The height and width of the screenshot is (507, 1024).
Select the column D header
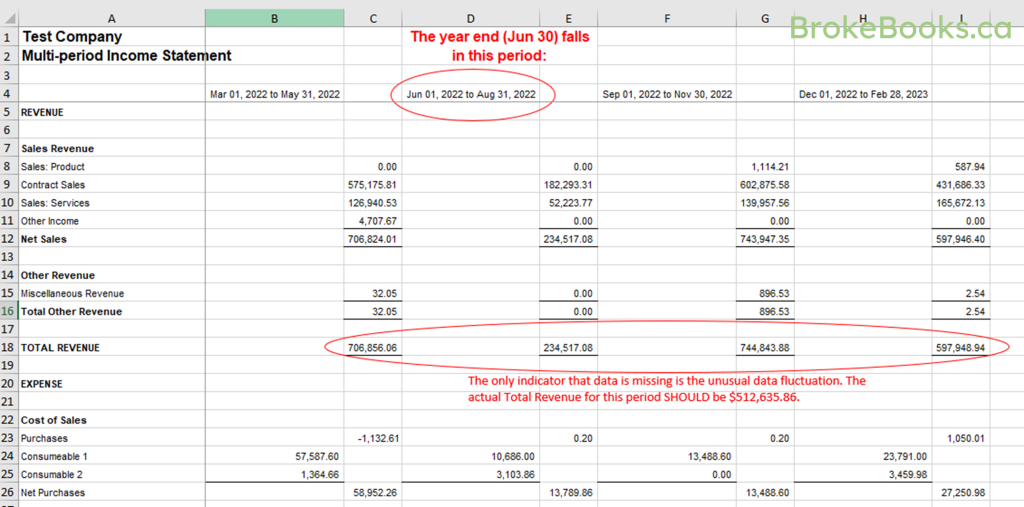(x=470, y=19)
